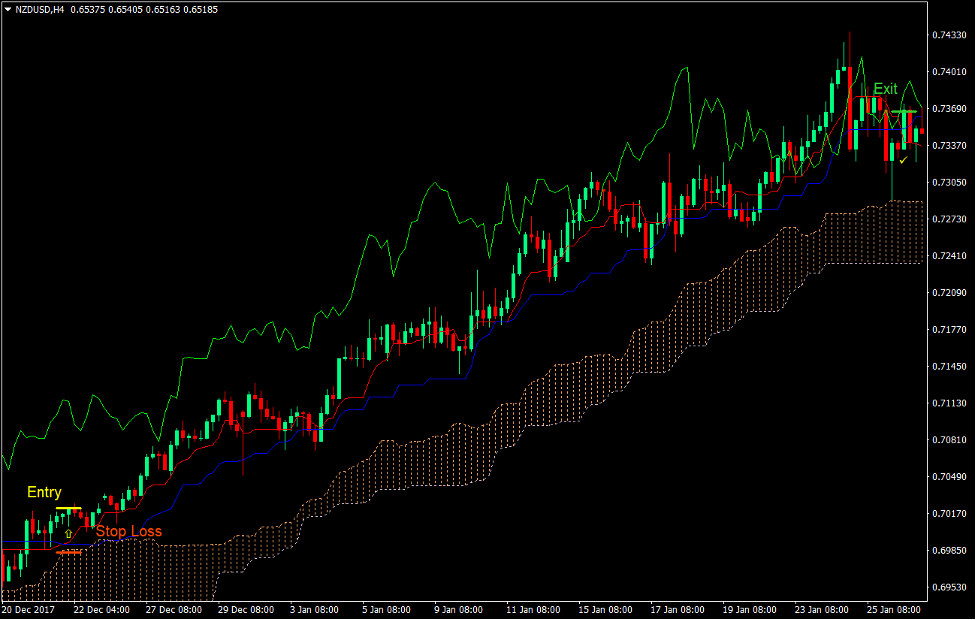Click the Entry text label
Screen dimensions: 977x620
[x=44, y=492]
